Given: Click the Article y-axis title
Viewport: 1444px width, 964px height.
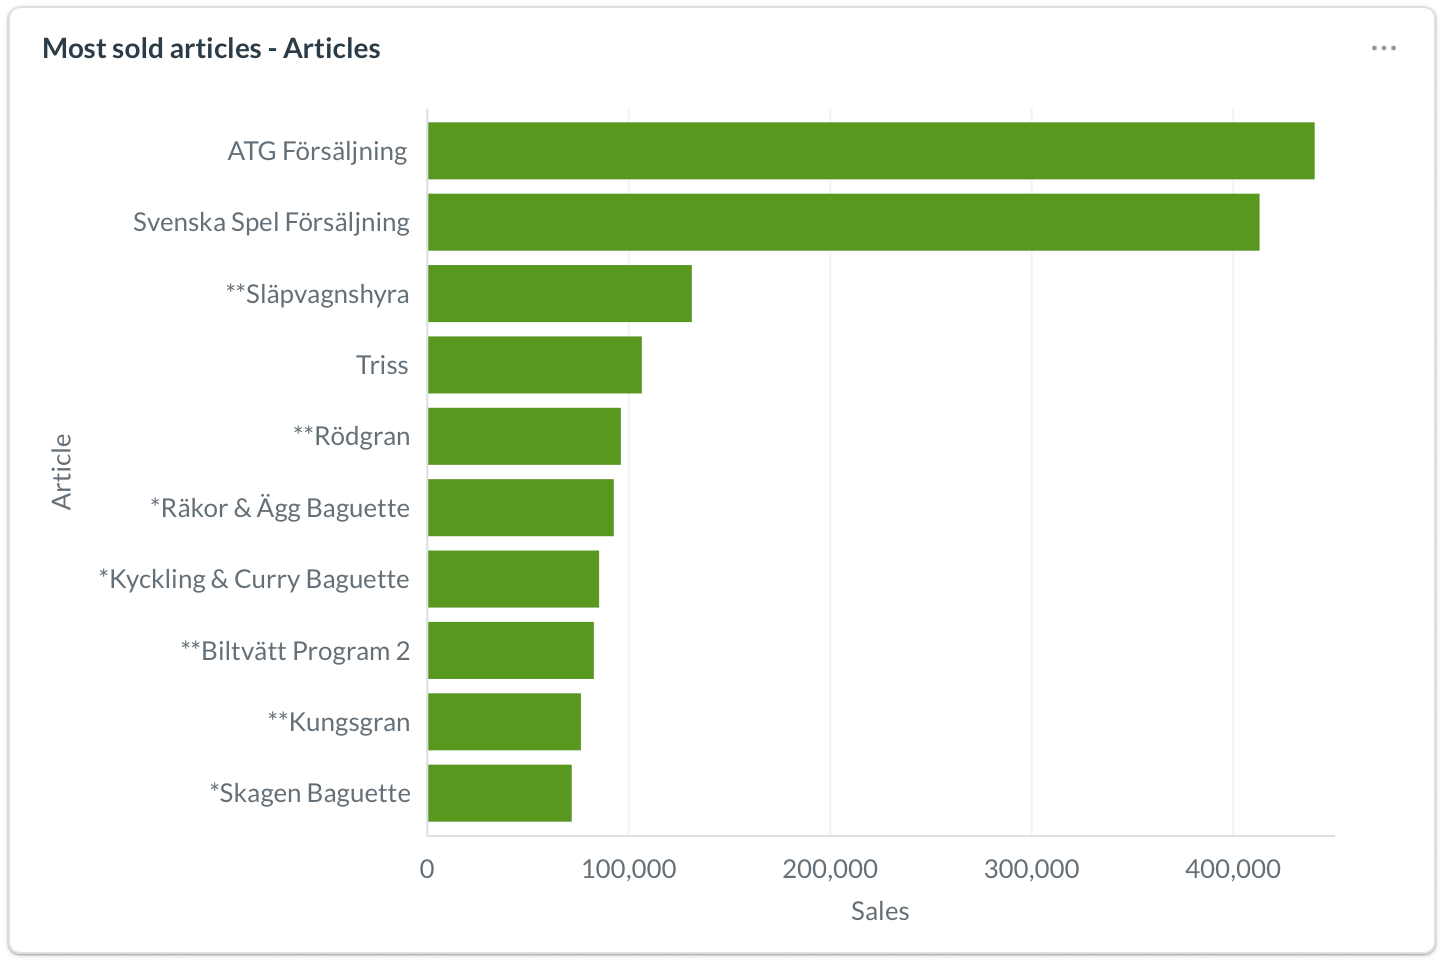Looking at the screenshot, I should (x=62, y=472).
